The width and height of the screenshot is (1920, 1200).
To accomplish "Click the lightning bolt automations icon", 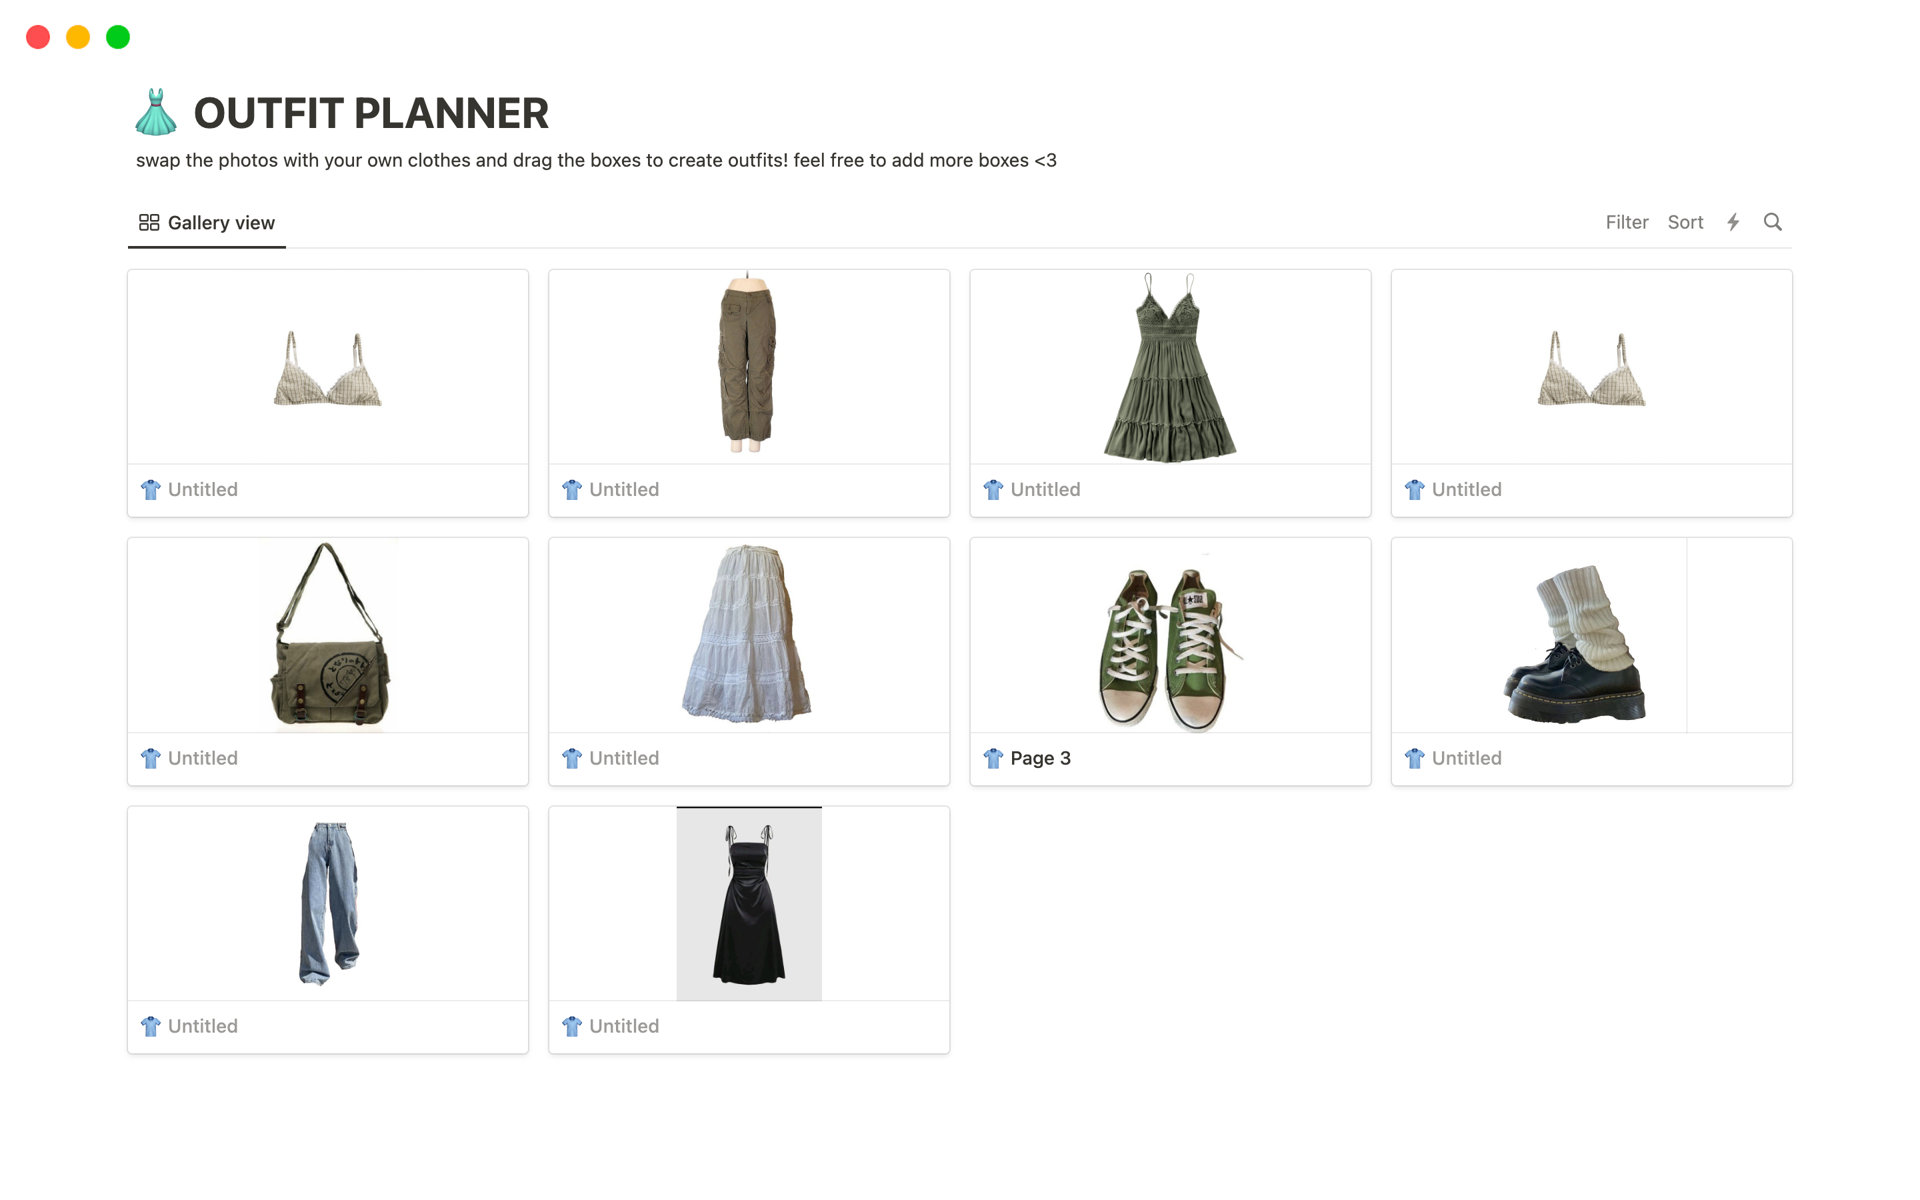I will [1733, 222].
